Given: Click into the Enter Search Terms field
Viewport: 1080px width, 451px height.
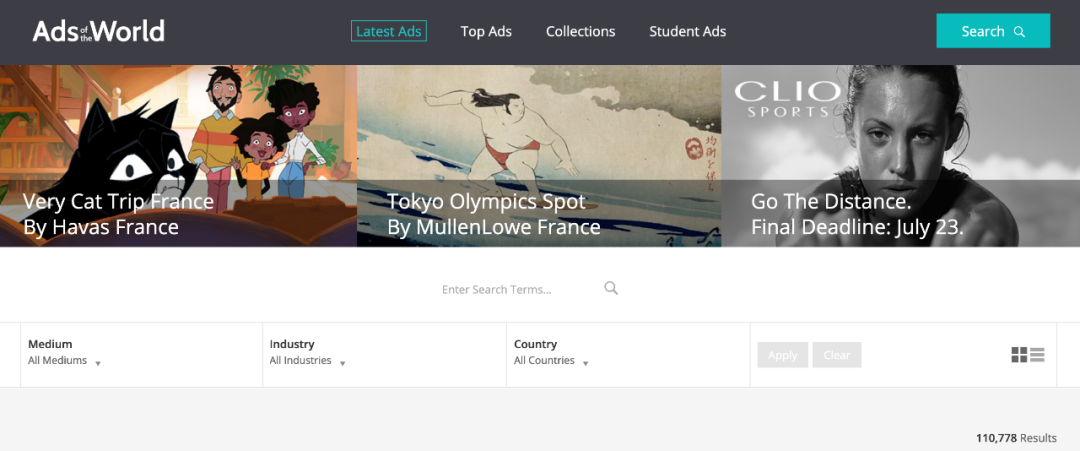Looking at the screenshot, I should pyautogui.click(x=510, y=289).
